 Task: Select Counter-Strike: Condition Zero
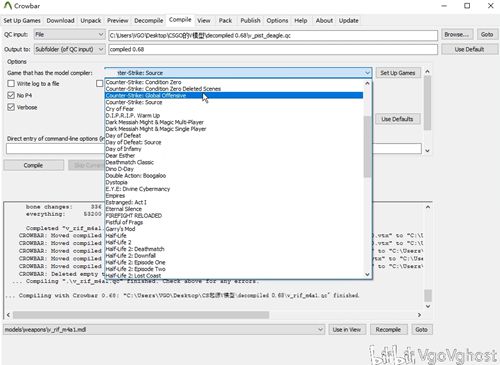pos(234,82)
